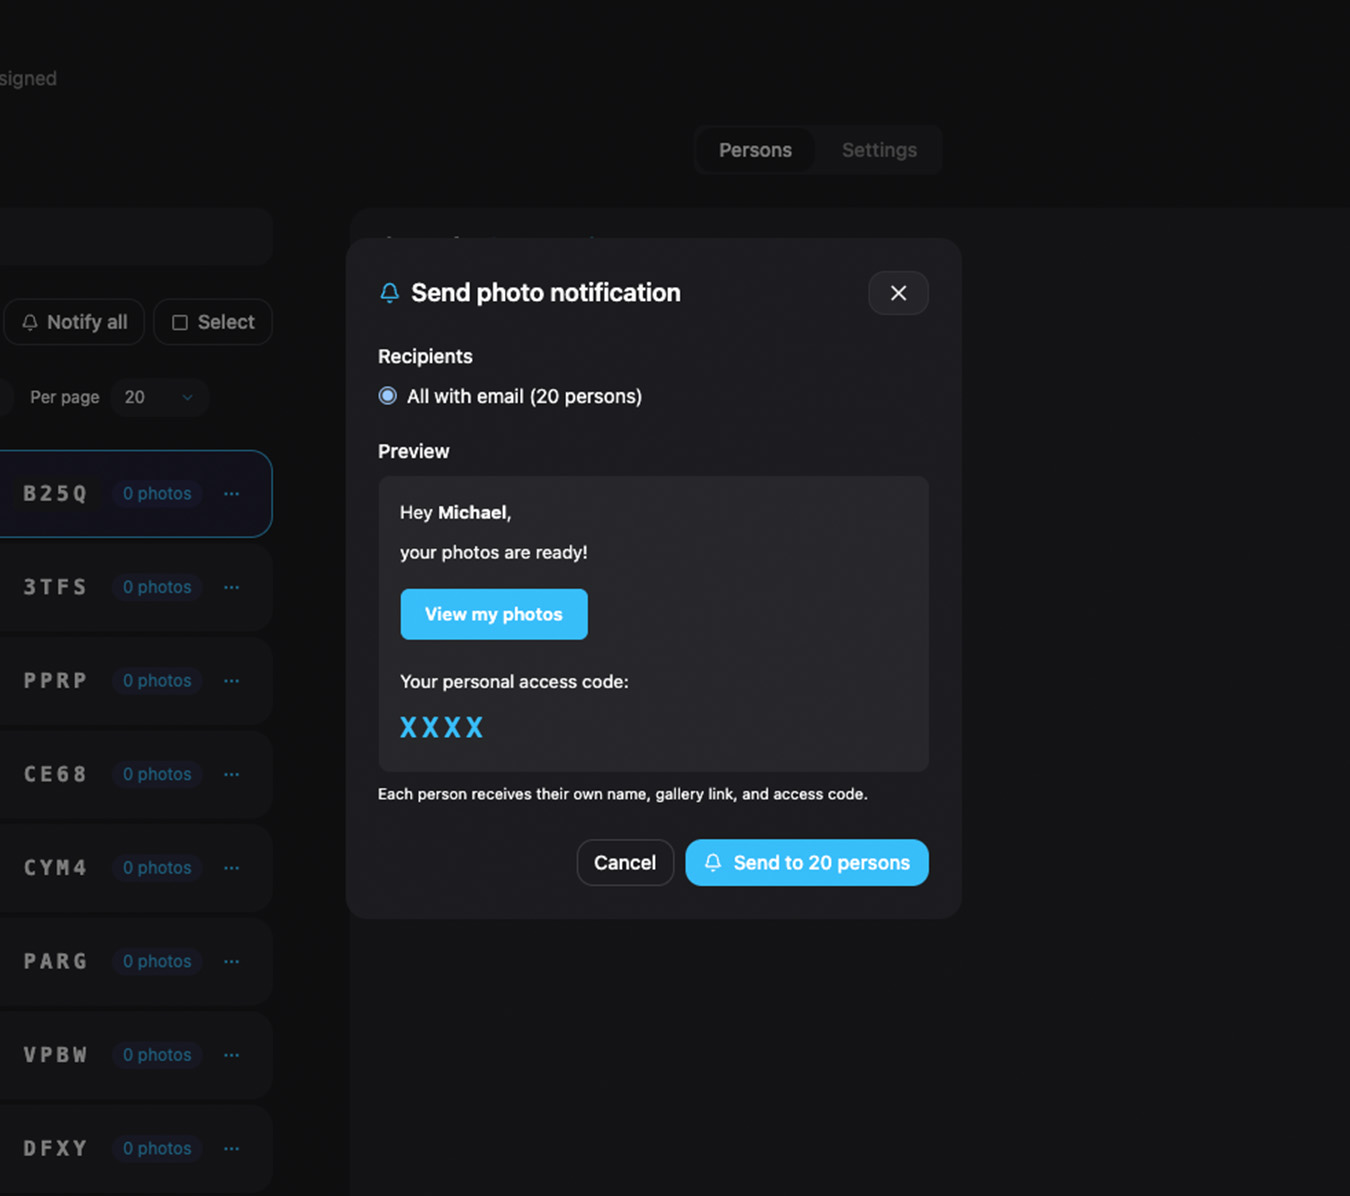Click the 0 photos badge for PPRP

coord(157,681)
